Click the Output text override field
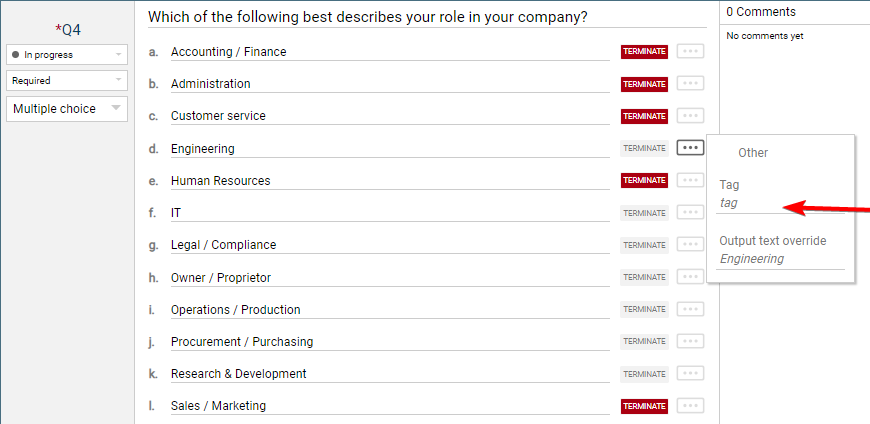870x424 pixels. [781, 259]
